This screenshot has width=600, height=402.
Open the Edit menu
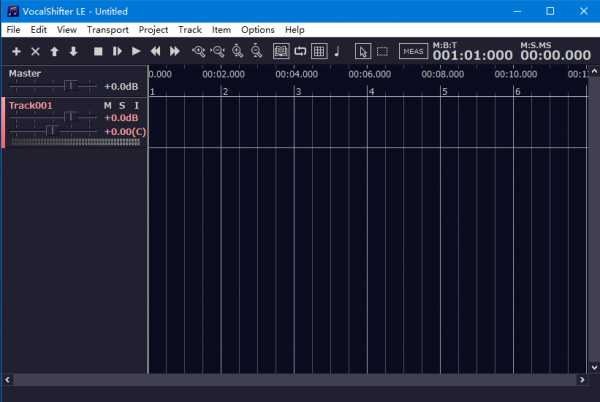point(39,29)
